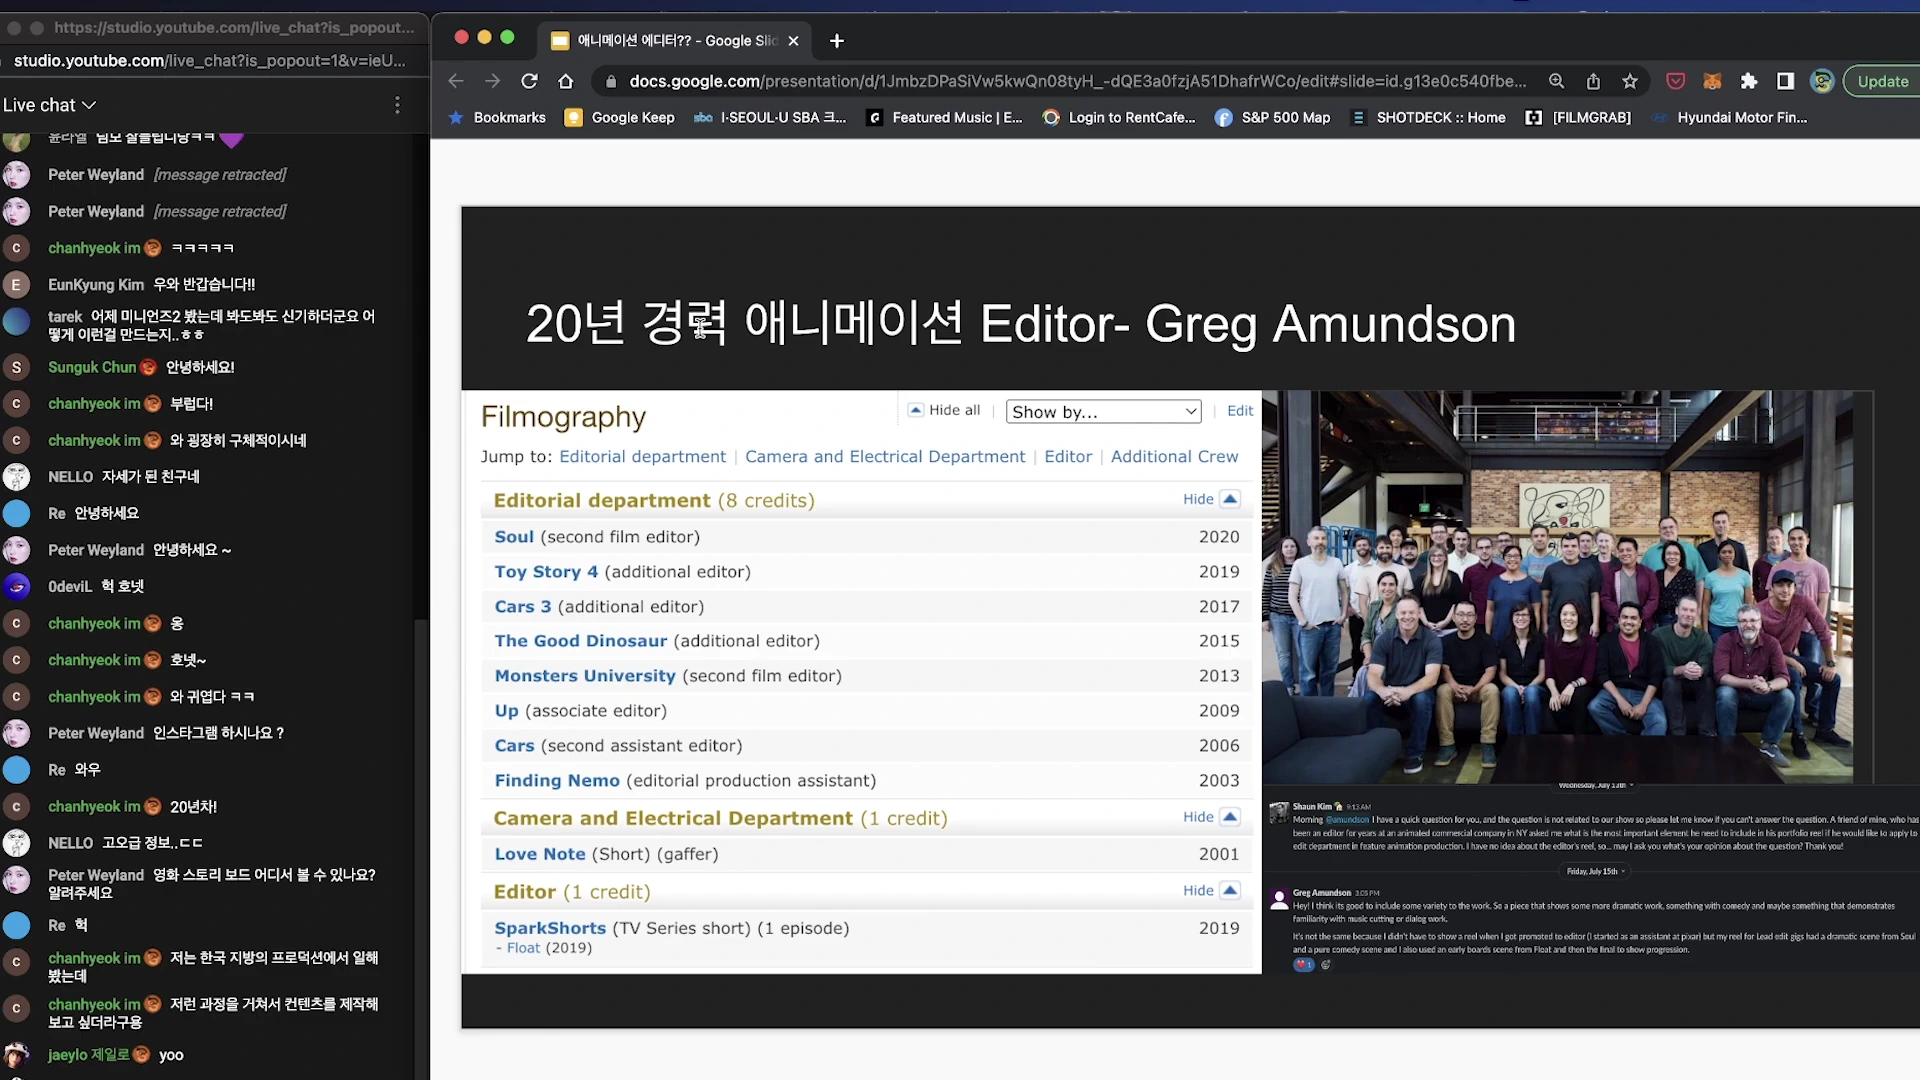Click the address bar URL field

[x=1077, y=81]
